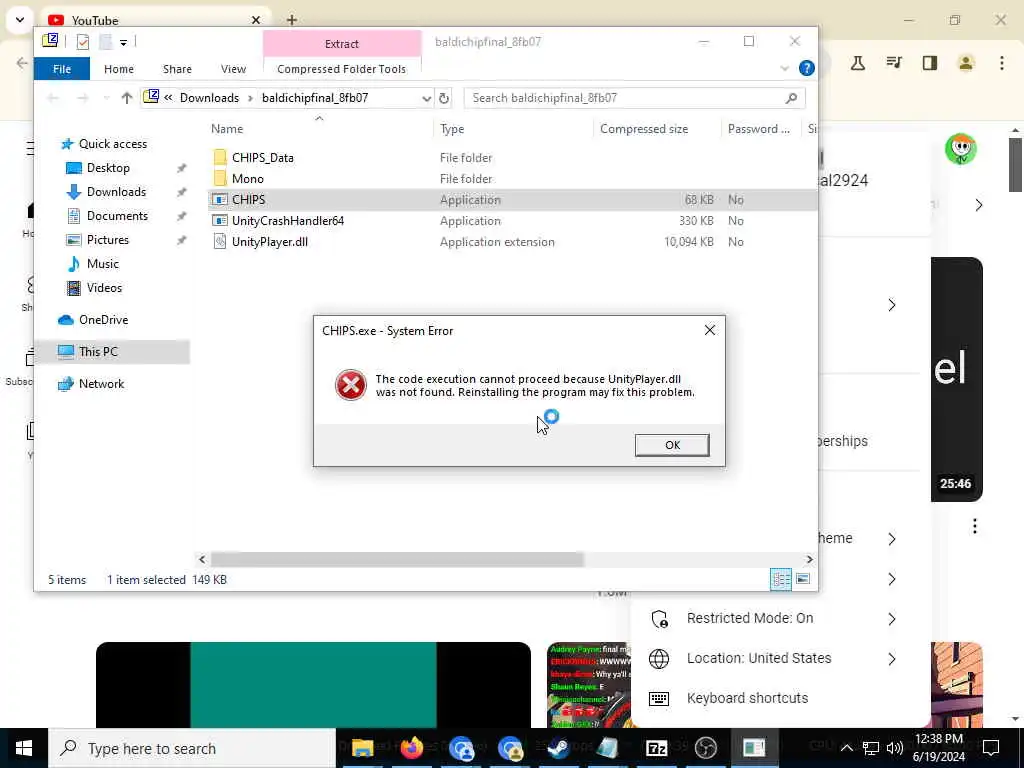Click the Properties quick access toolbar icon

point(83,42)
